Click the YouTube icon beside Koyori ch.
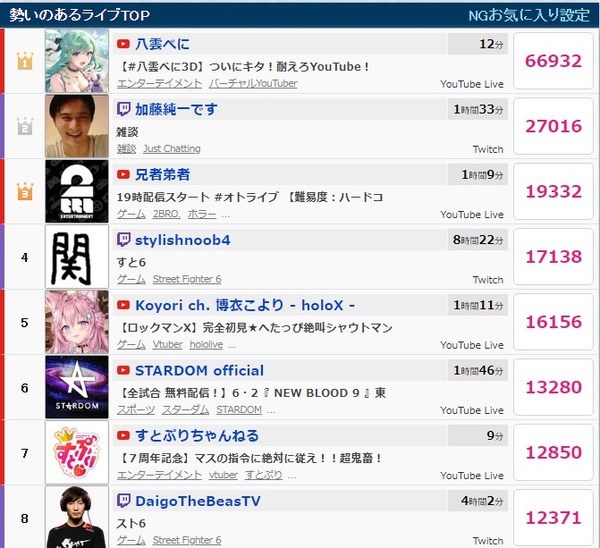 (x=123, y=305)
